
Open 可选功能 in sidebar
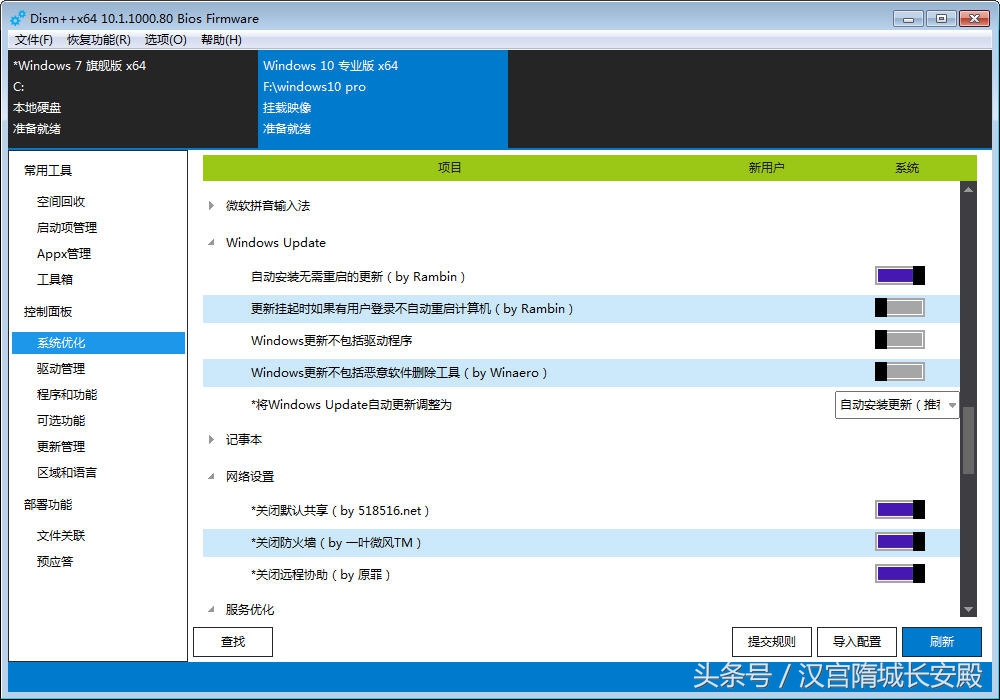(61, 421)
